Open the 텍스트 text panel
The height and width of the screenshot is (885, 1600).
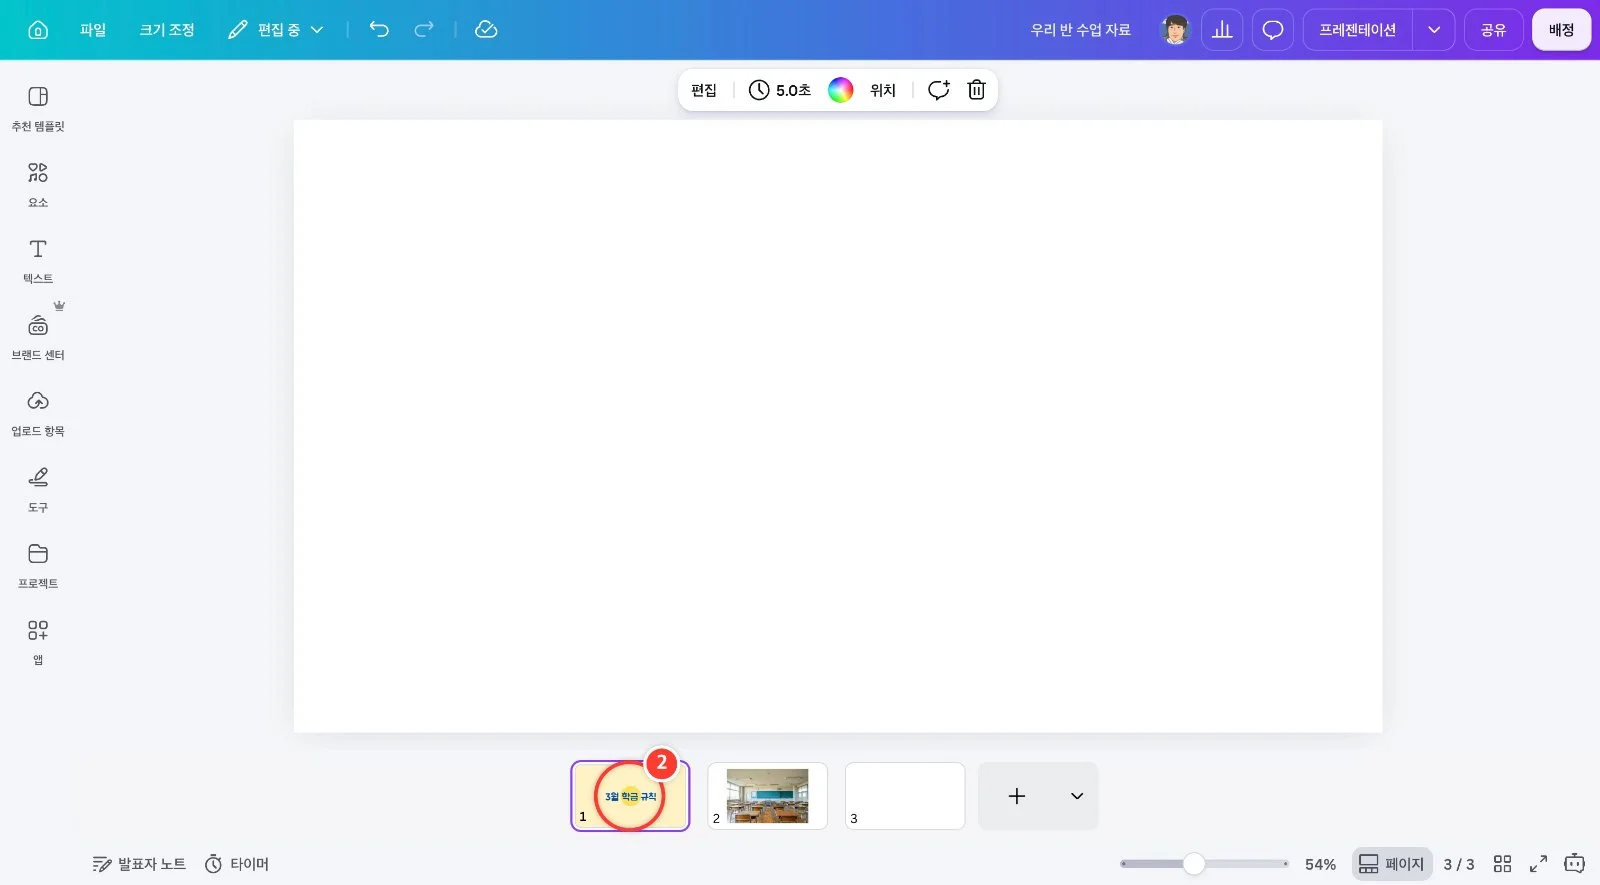point(38,261)
